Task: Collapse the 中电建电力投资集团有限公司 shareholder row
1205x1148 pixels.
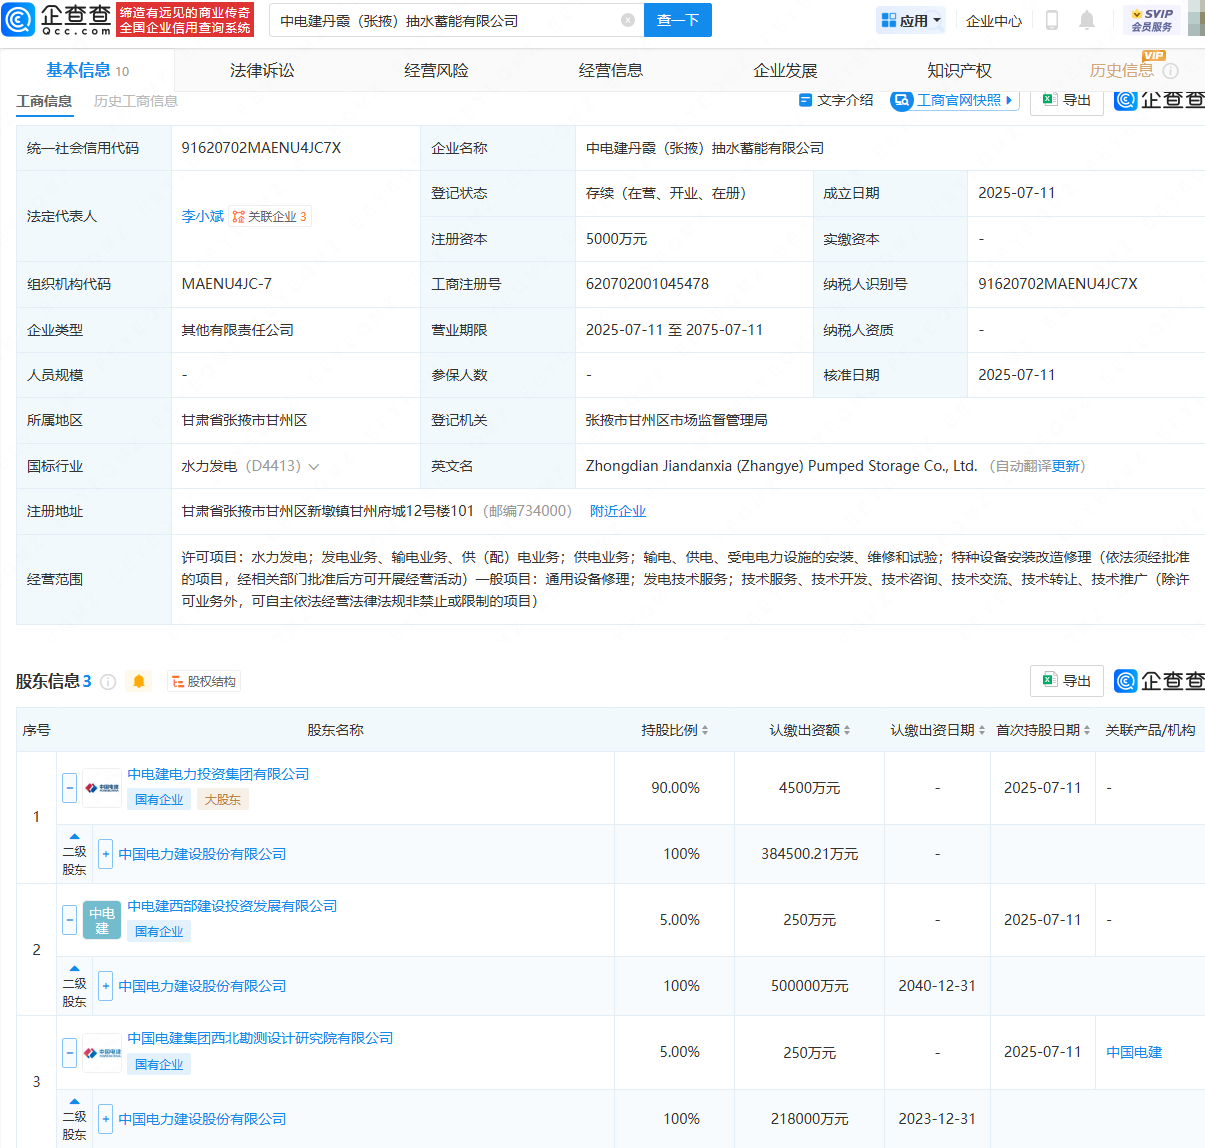Action: pyautogui.click(x=69, y=788)
